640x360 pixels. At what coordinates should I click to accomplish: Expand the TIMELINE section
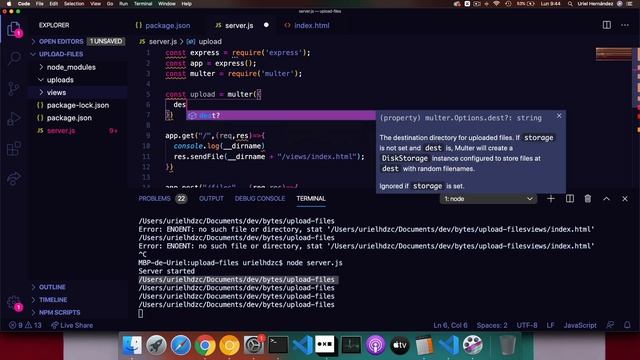pyautogui.click(x=53, y=300)
